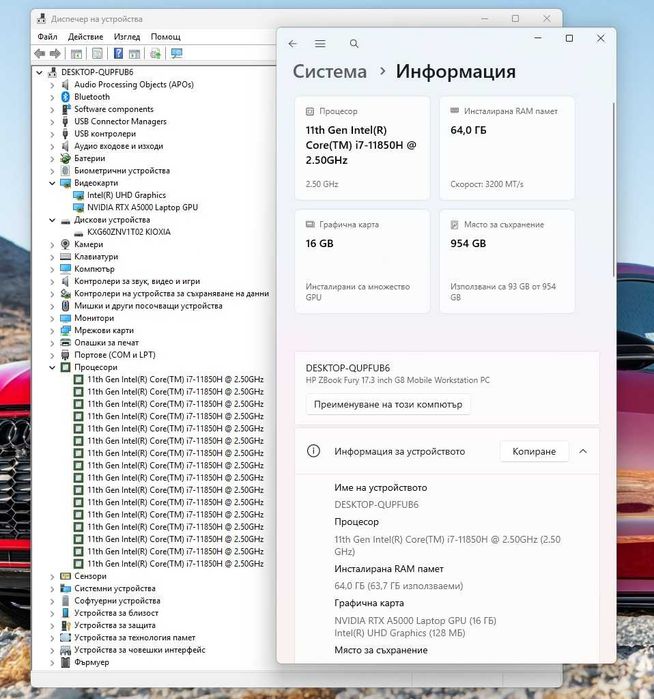654x699 pixels.
Task: Click the Settings window vertical scrollbar
Action: click(613, 189)
